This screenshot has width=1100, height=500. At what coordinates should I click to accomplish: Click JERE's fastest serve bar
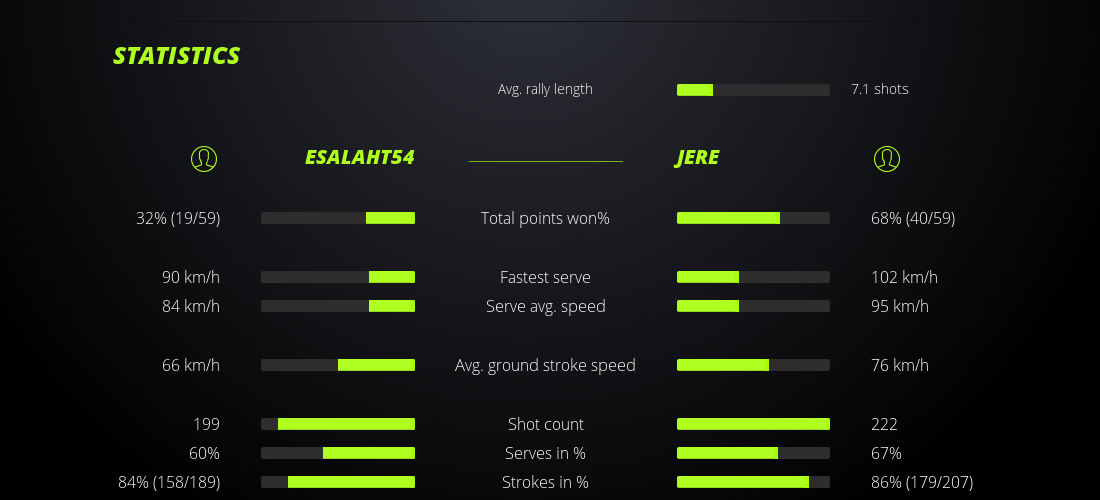[753, 277]
